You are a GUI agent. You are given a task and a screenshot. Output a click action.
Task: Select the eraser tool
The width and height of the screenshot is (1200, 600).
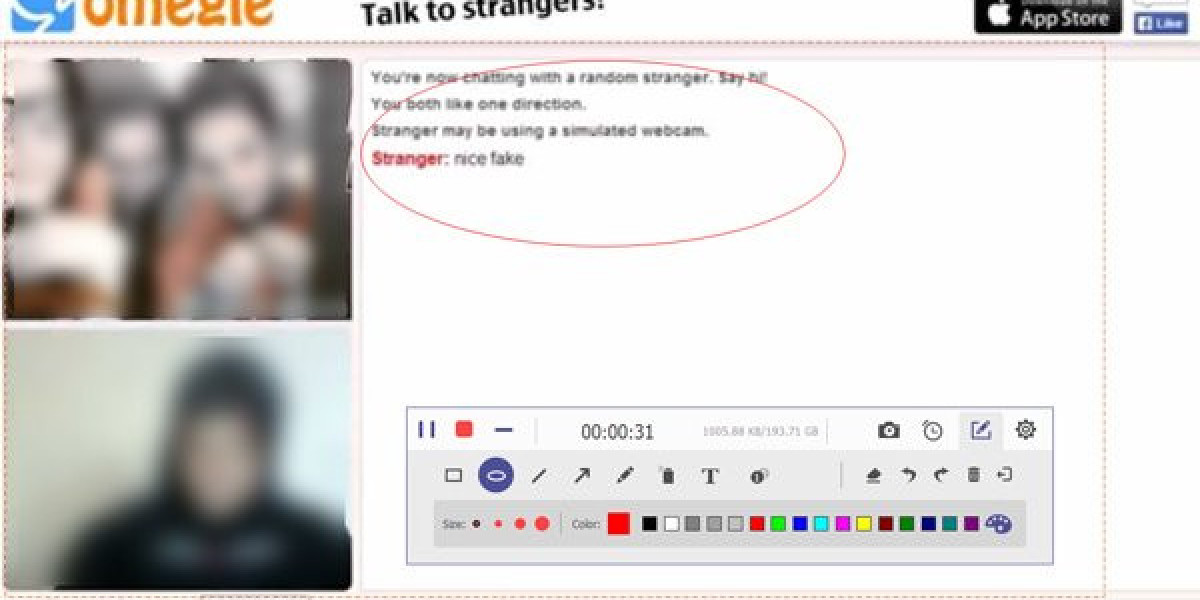pos(873,476)
